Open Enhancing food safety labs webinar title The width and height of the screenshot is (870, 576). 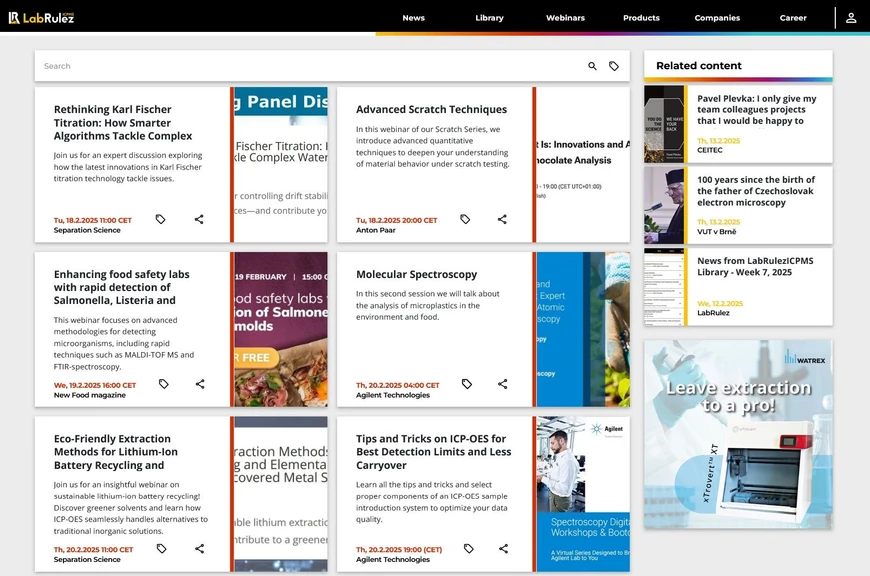click(x=122, y=287)
